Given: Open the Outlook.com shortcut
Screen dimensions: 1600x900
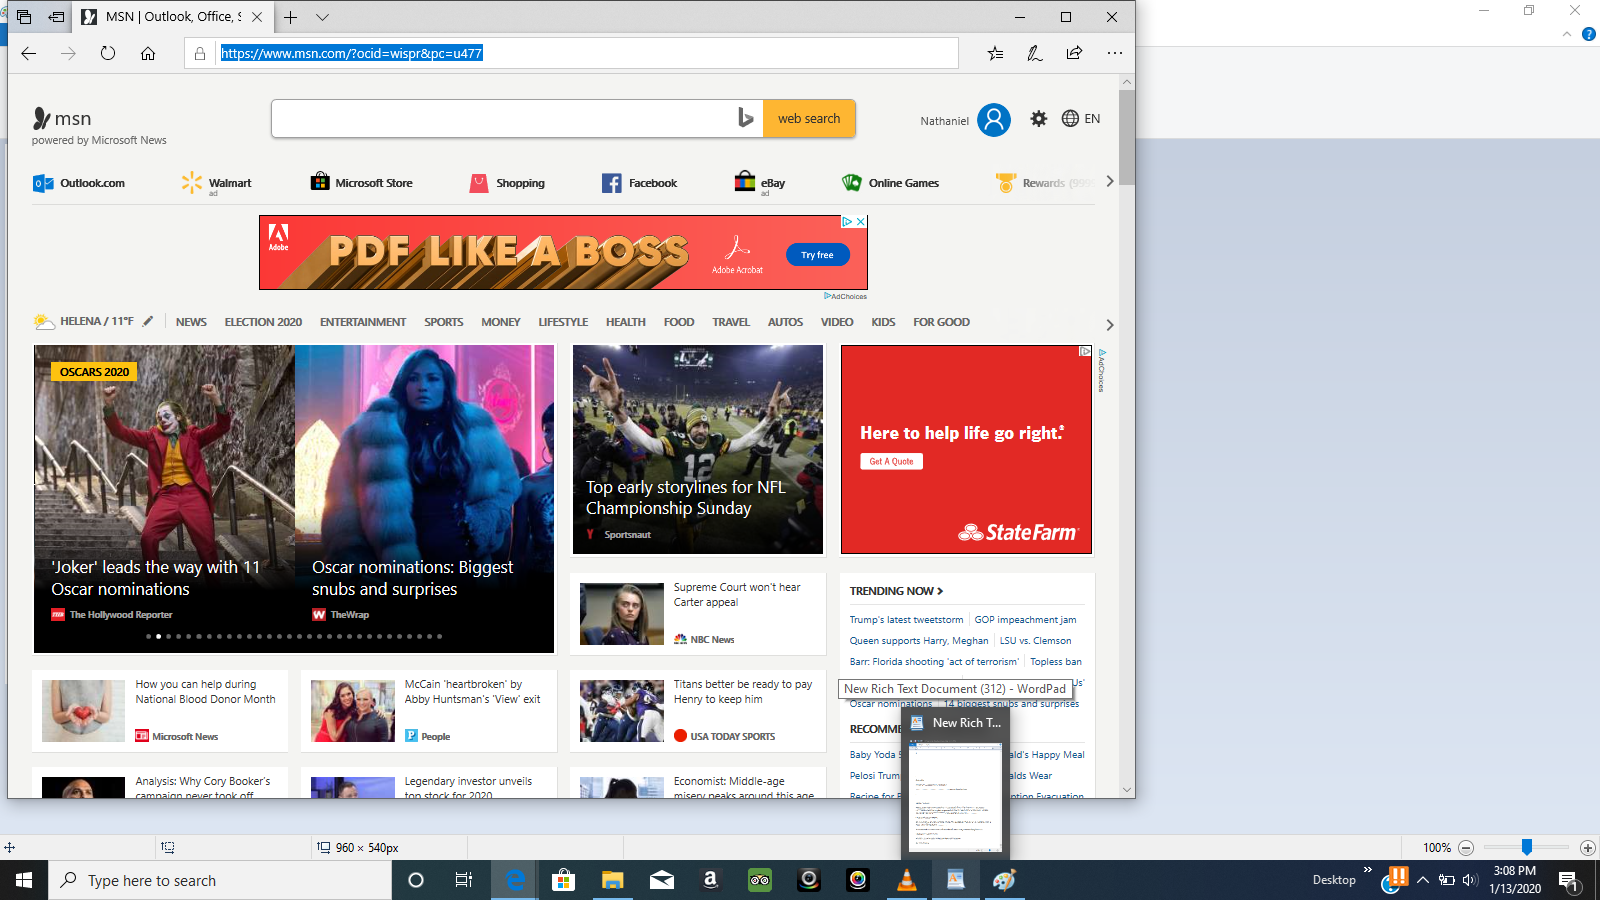Looking at the screenshot, I should pyautogui.click(x=79, y=183).
